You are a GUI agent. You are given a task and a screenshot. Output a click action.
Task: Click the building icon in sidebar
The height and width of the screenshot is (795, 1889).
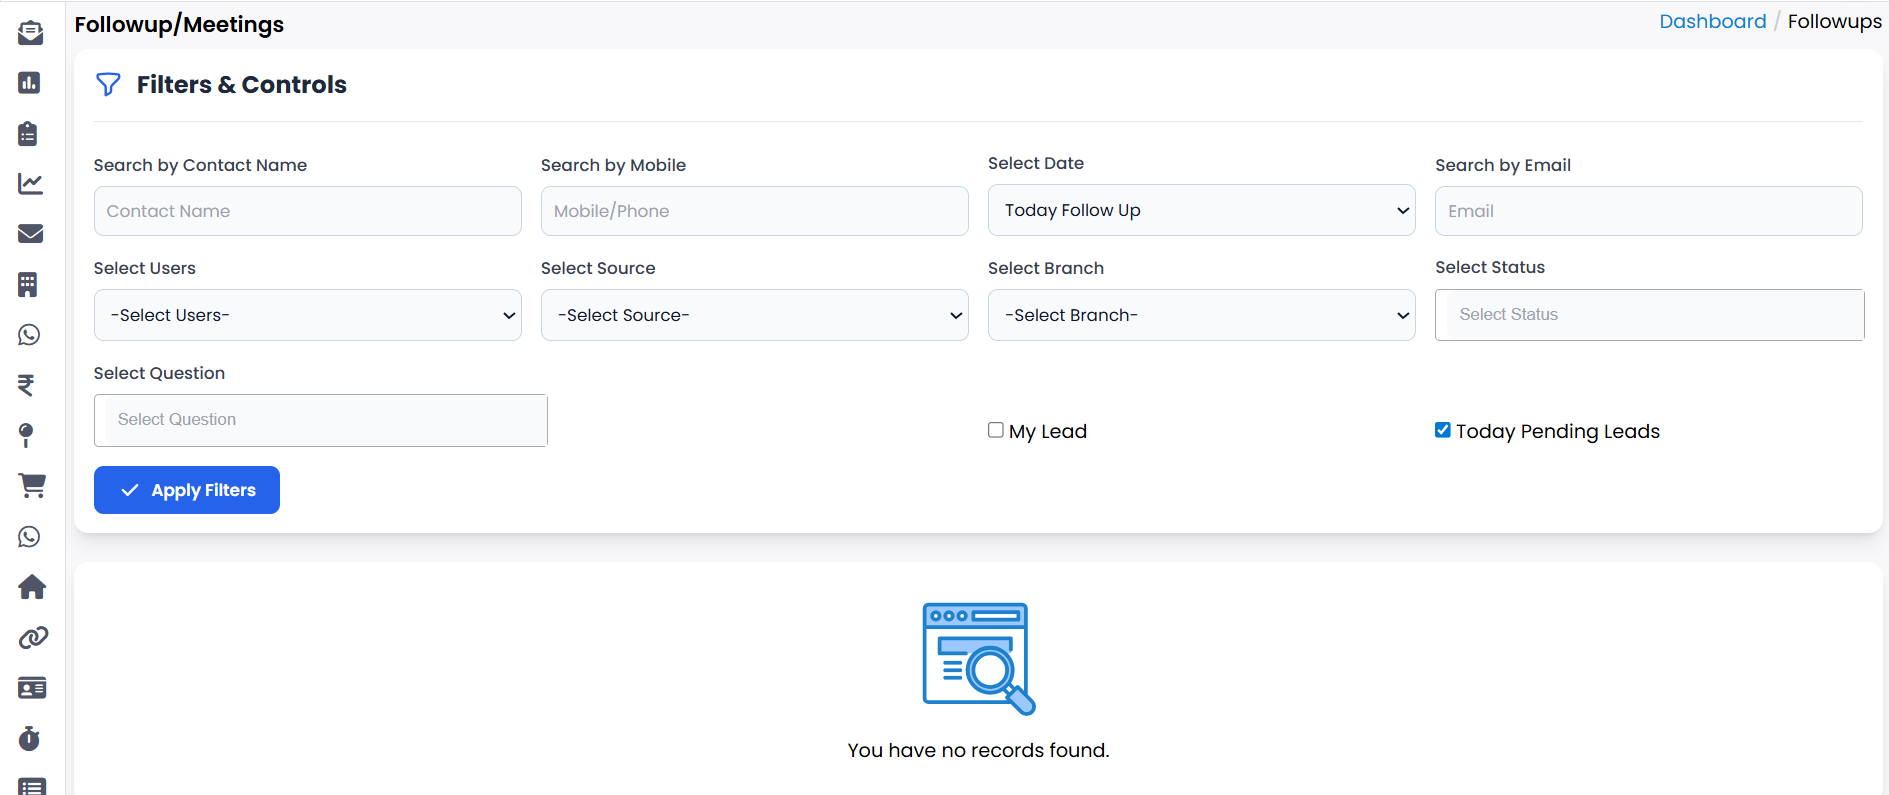28,285
